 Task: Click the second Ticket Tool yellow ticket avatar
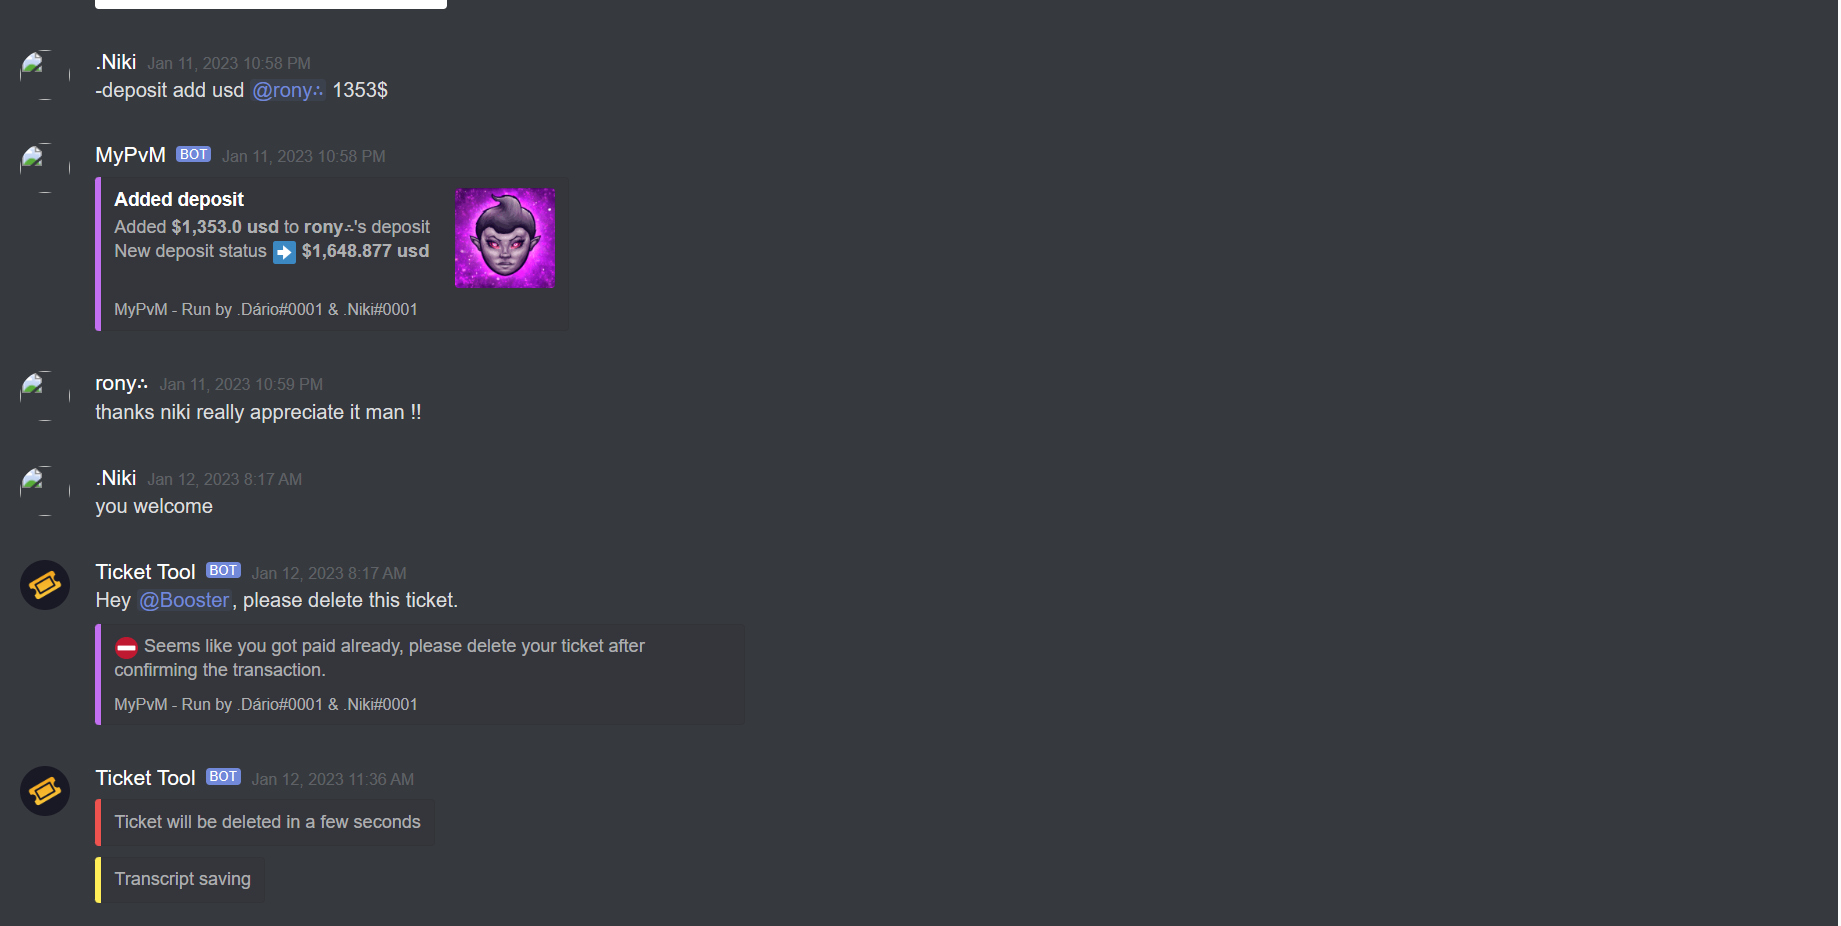point(45,791)
